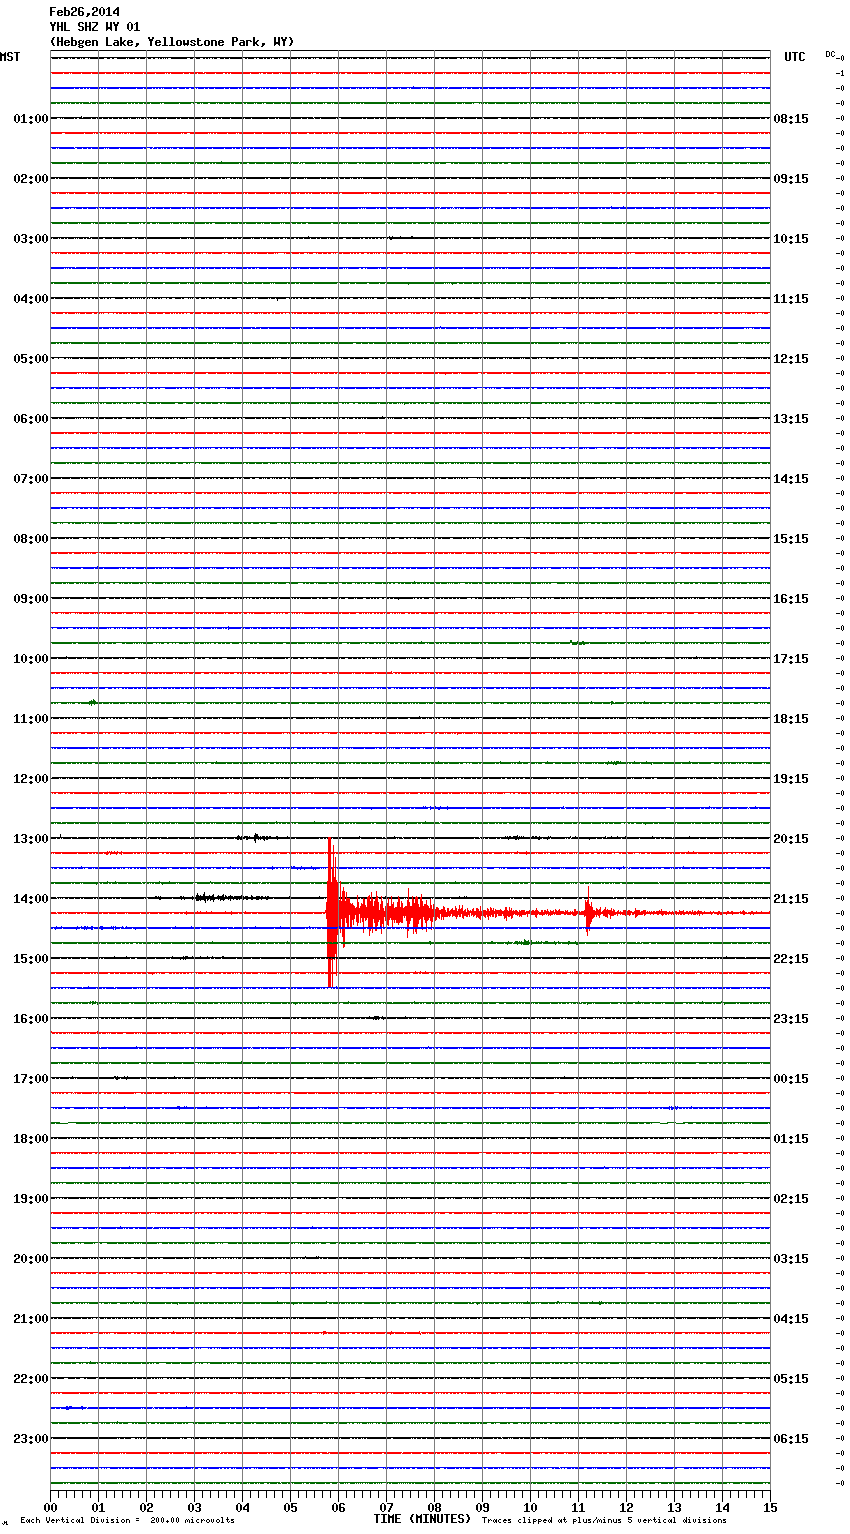Click the vertical division 200.00 microvolts note
The height and width of the screenshot is (1534, 850).
pos(127,1521)
